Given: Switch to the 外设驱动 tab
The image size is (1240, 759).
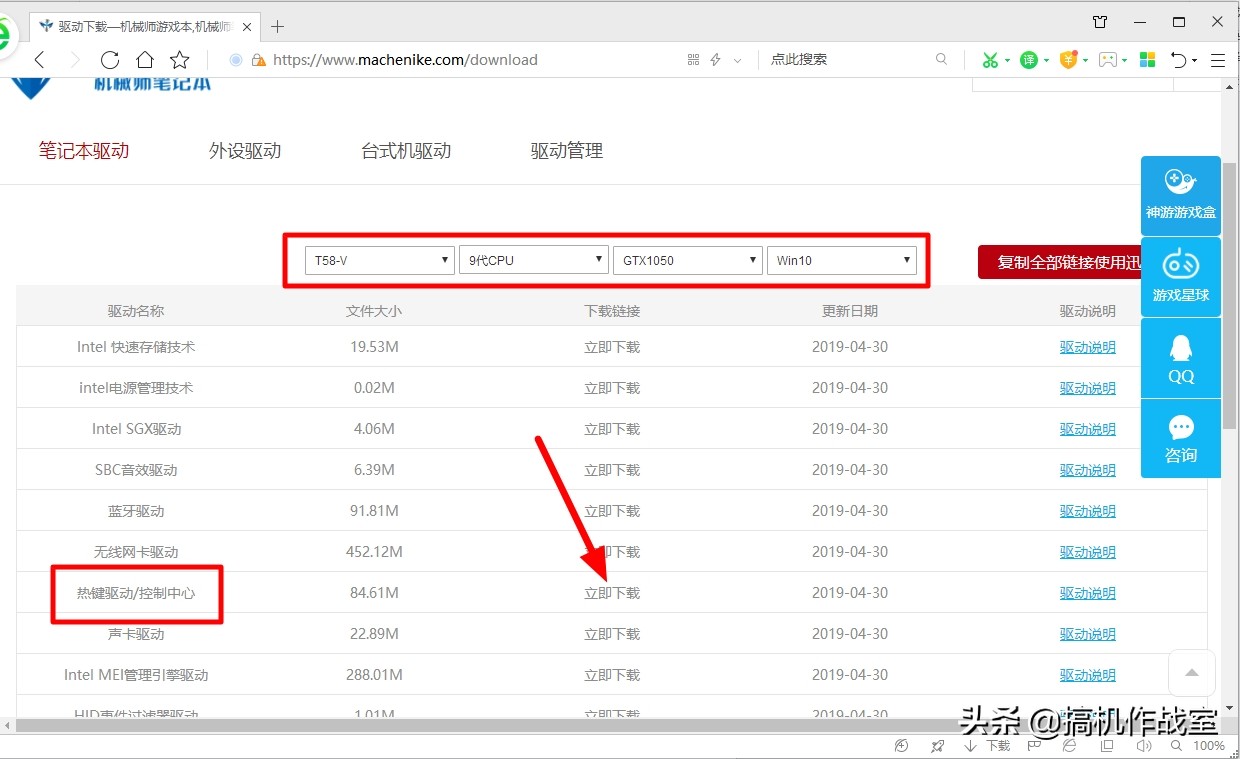Looking at the screenshot, I should click(x=245, y=150).
